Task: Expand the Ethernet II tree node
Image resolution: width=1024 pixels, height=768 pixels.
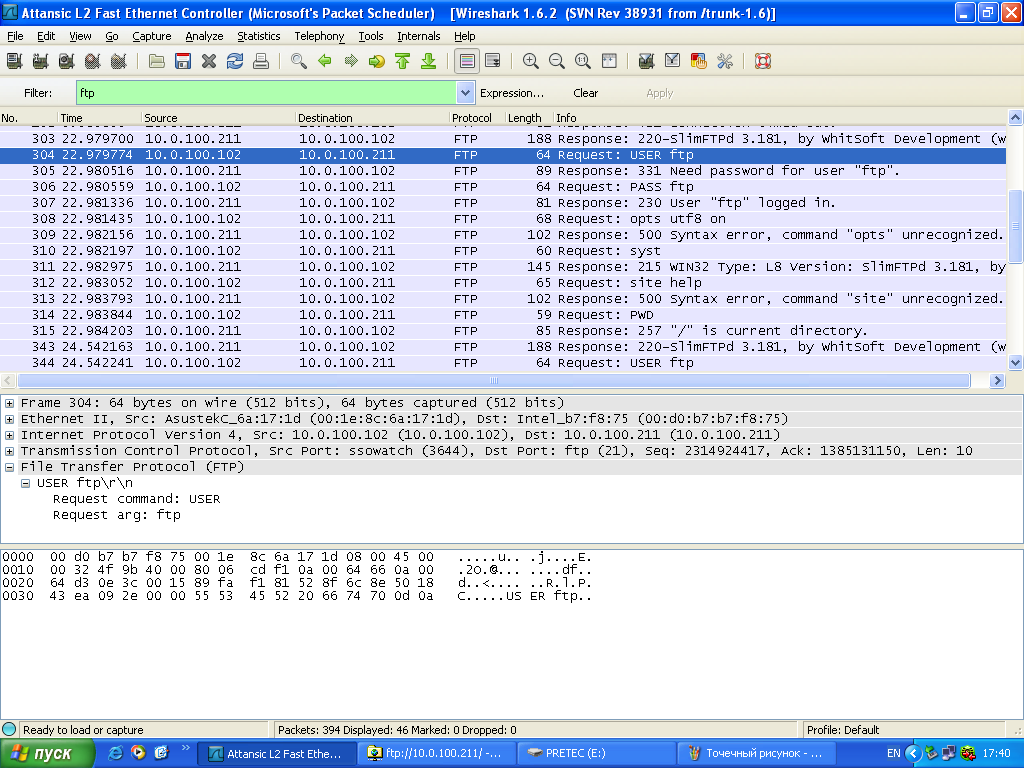Action: pos(9,419)
